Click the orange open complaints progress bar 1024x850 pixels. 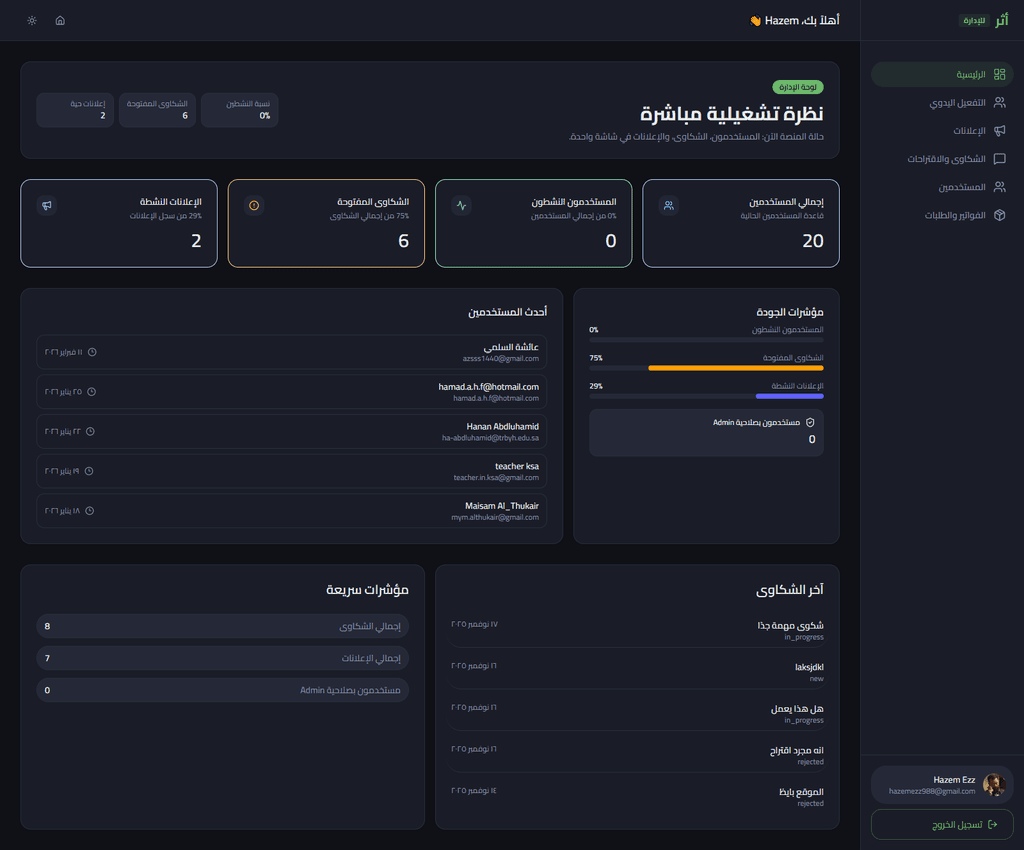(735, 368)
